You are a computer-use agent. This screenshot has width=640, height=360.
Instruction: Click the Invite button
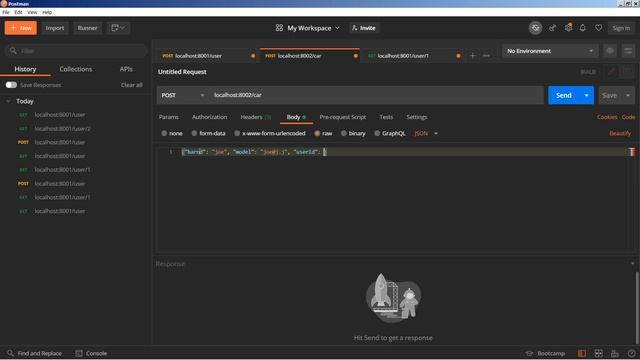[364, 28]
